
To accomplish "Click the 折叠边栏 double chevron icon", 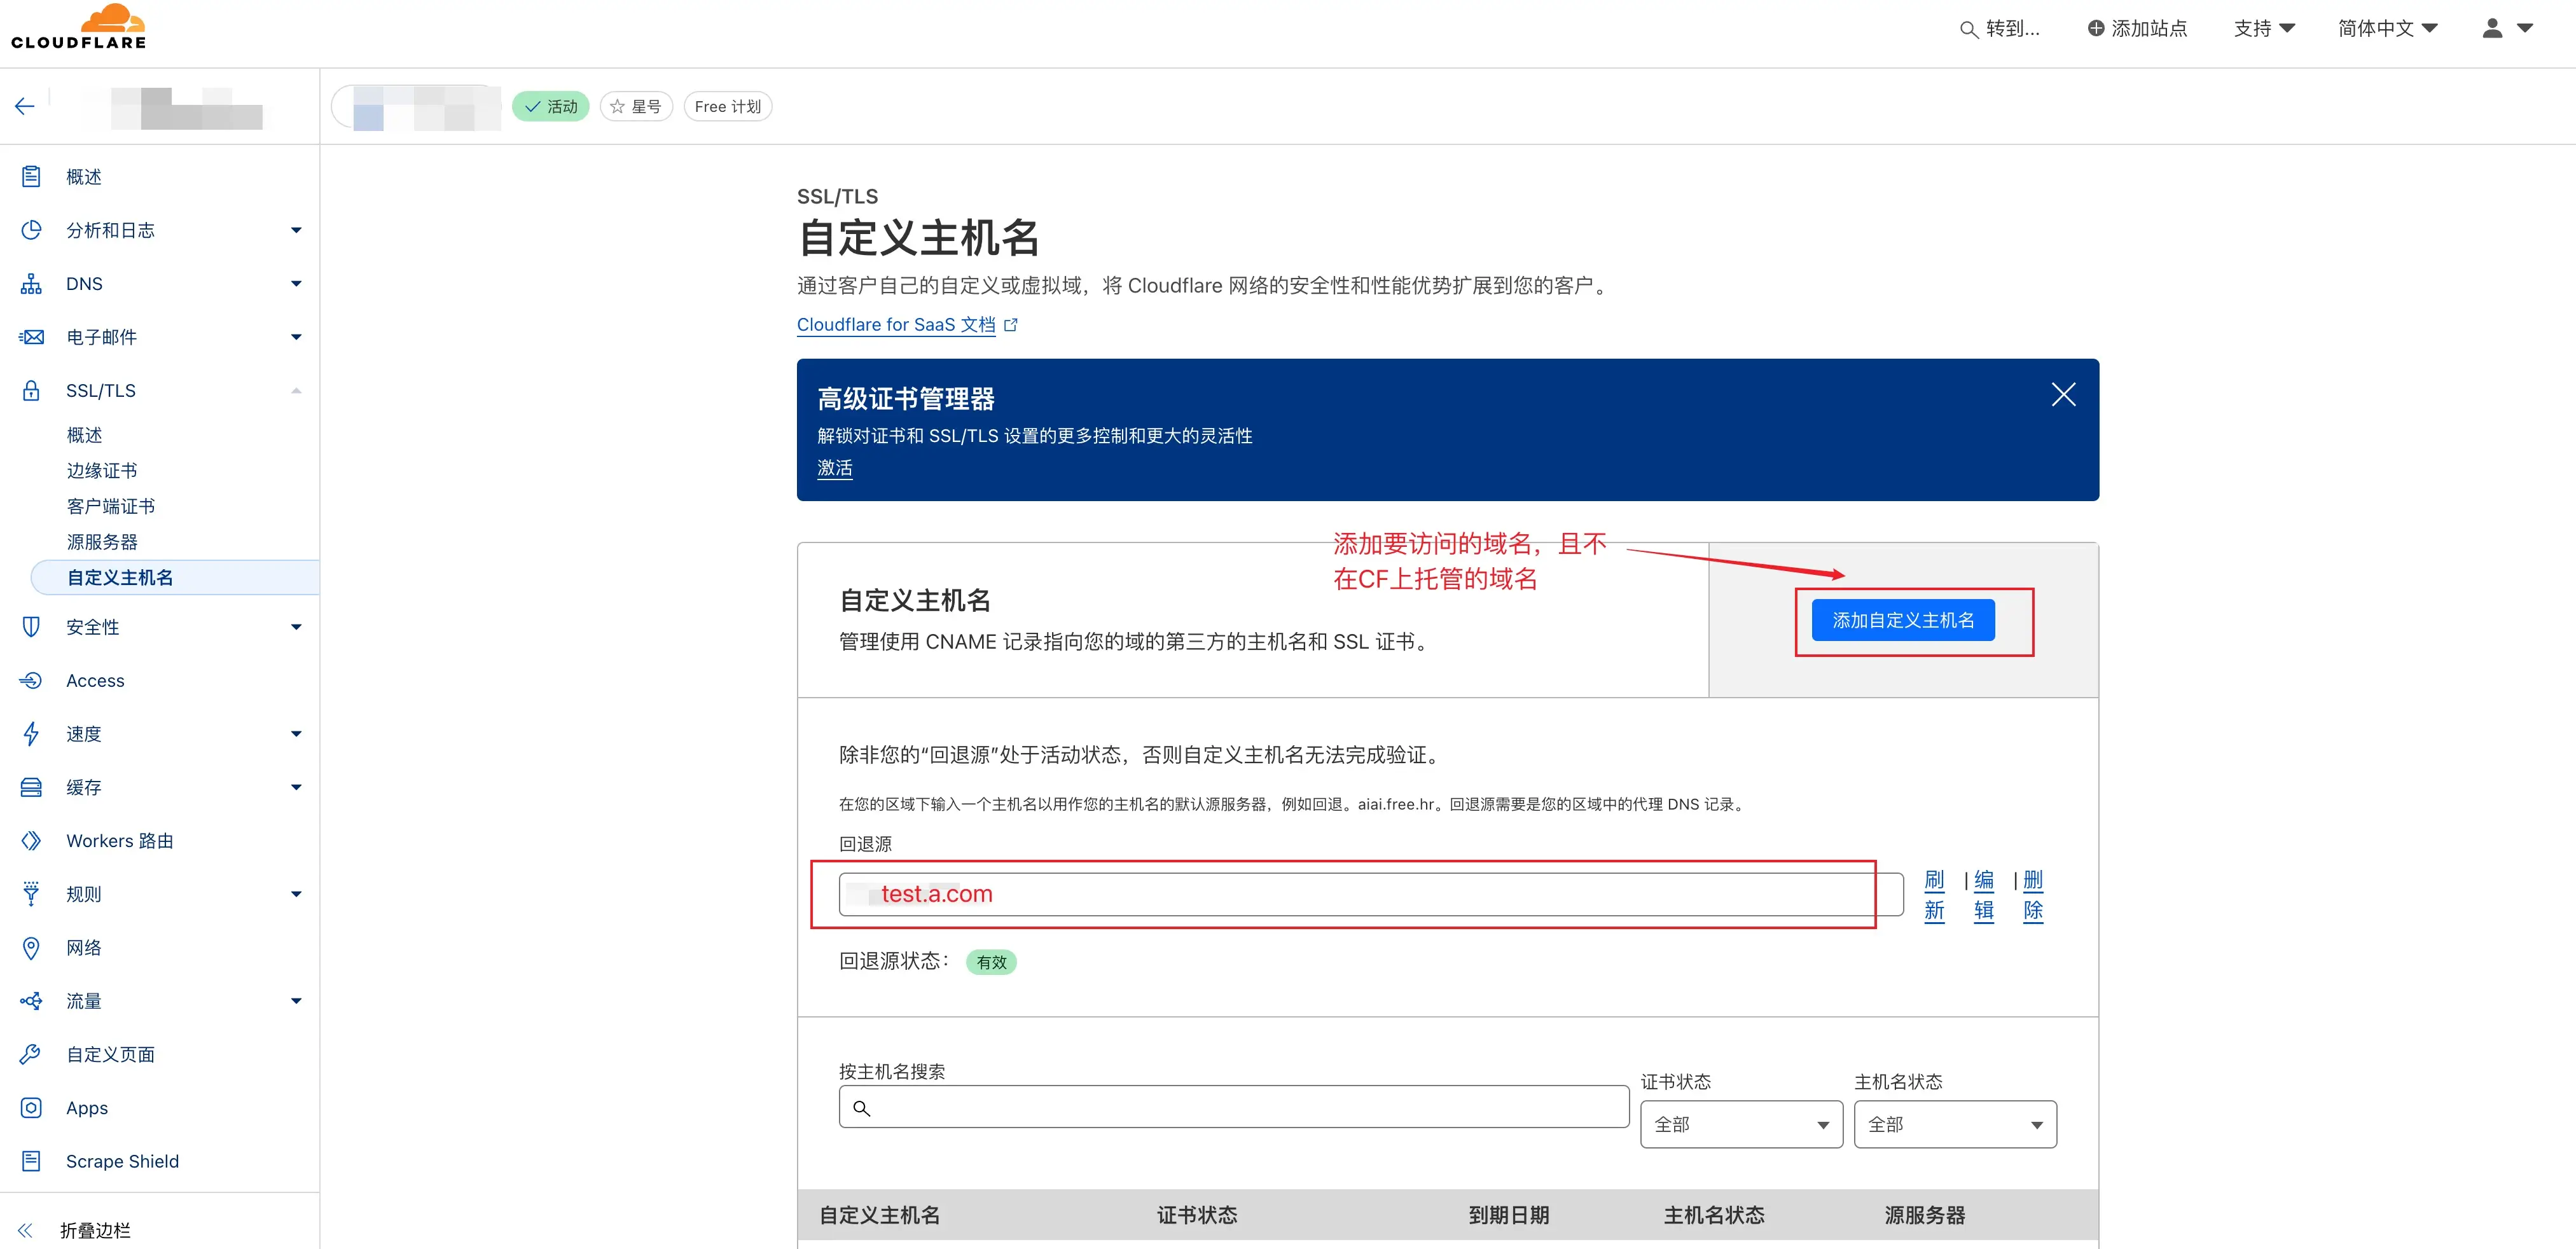I will (x=26, y=1230).
